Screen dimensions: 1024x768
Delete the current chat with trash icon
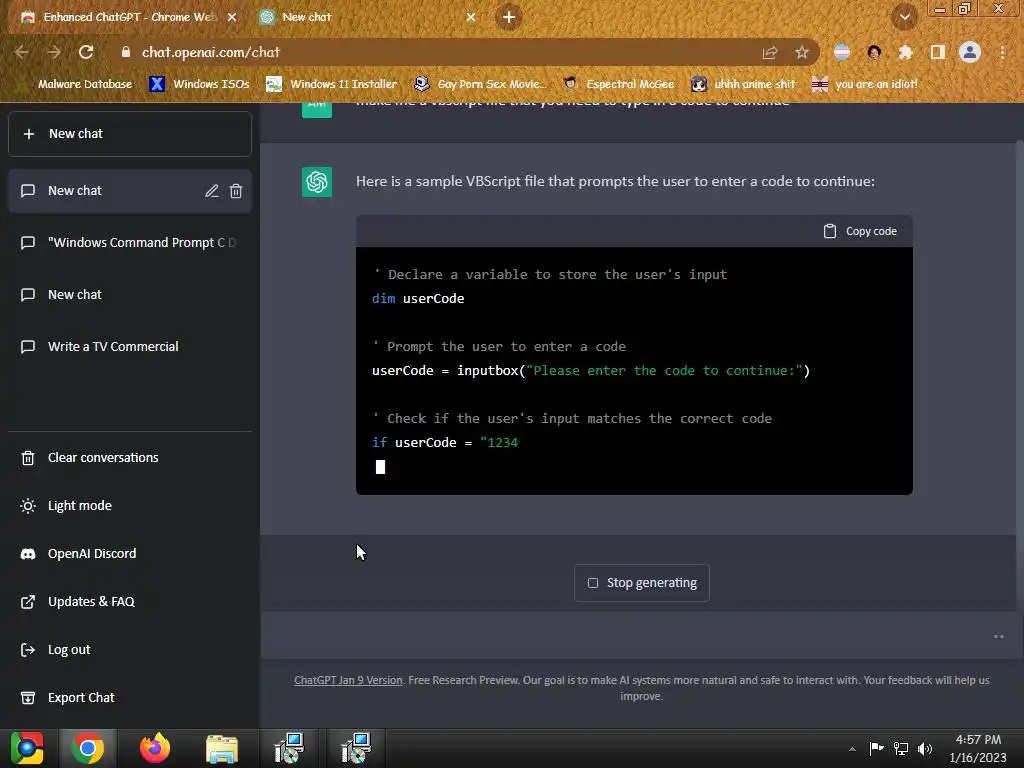[x=236, y=191]
